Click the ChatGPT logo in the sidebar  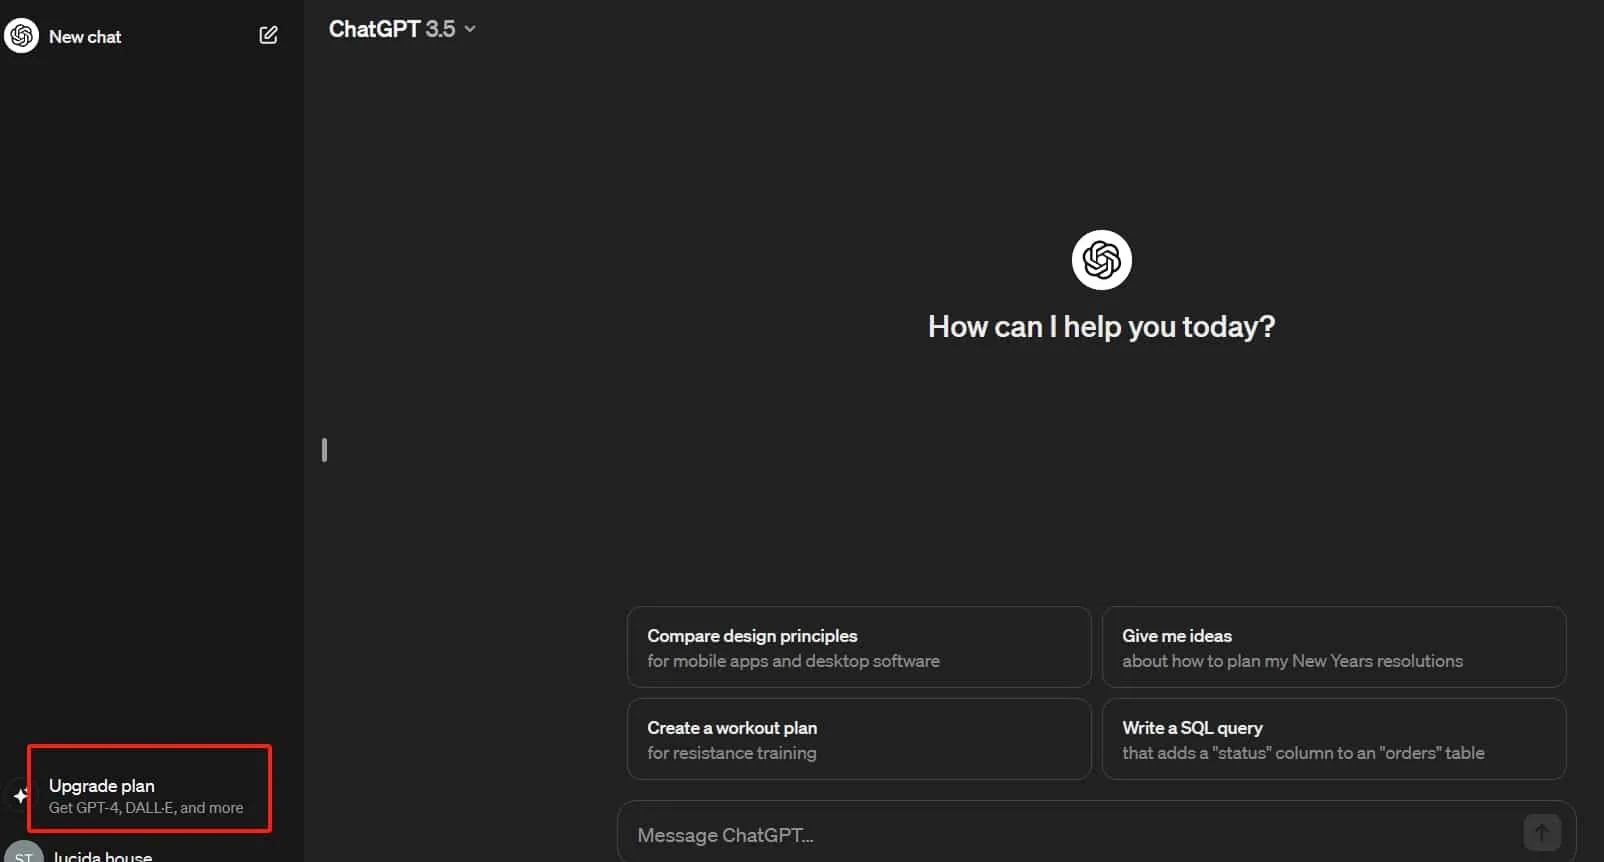(21, 36)
